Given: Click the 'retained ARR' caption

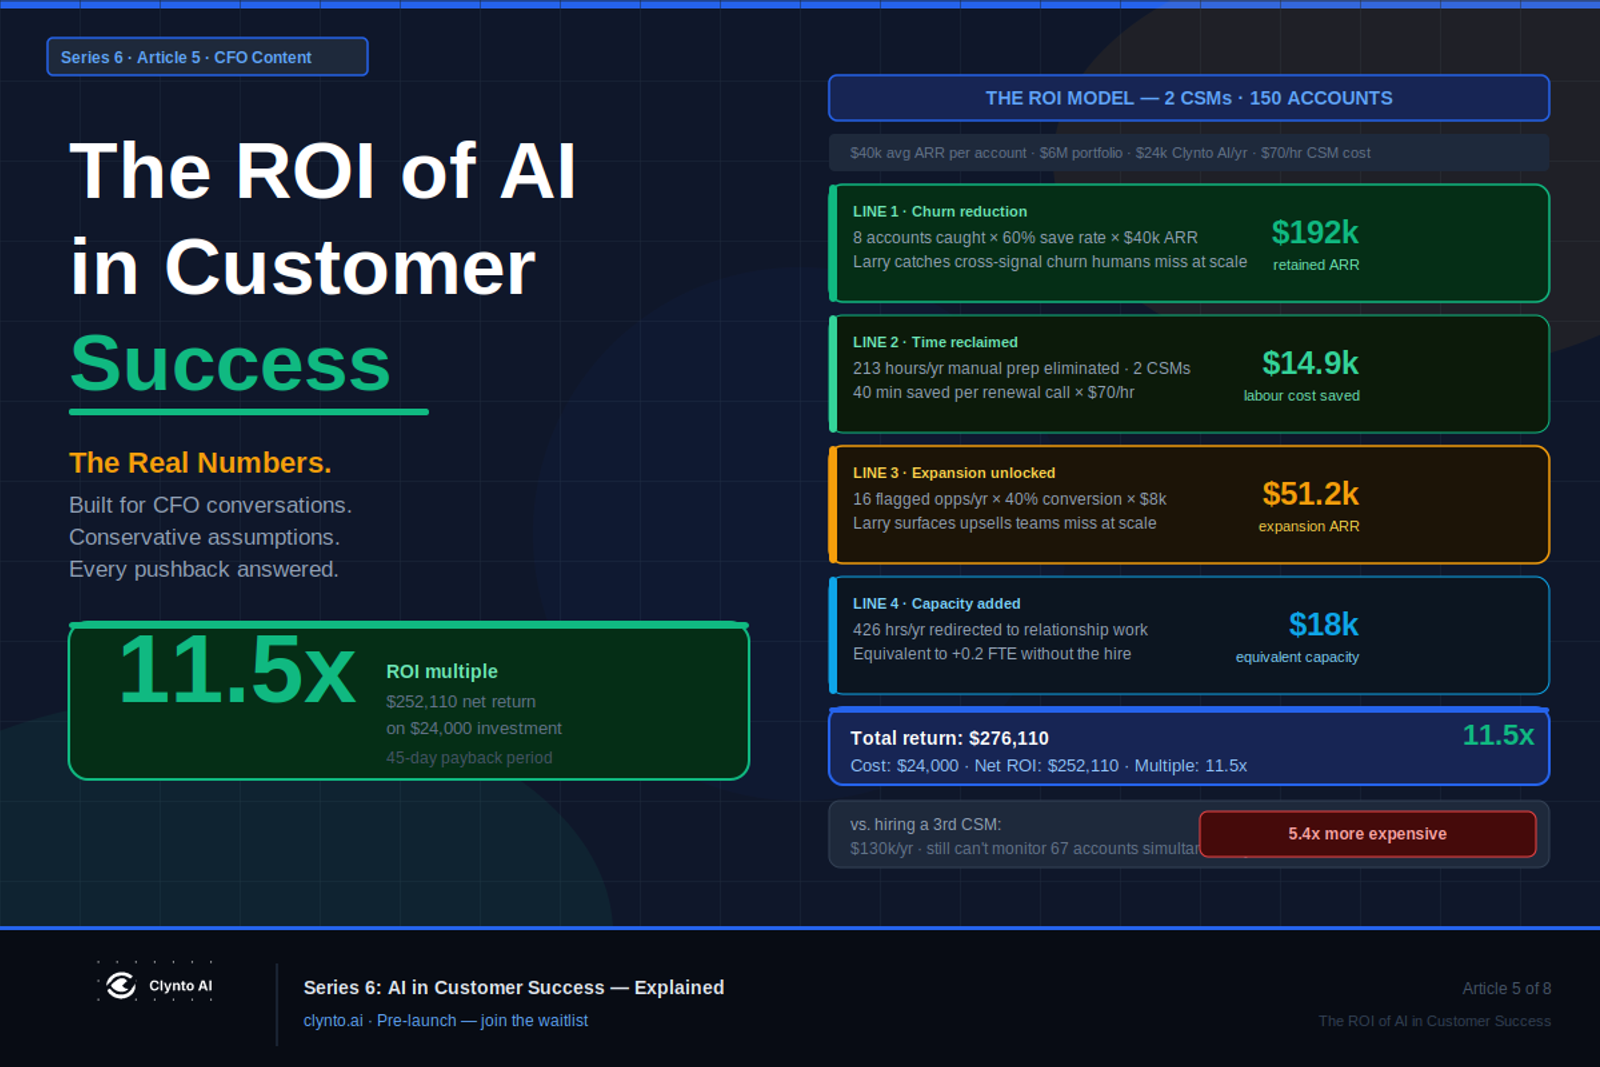Looking at the screenshot, I should [1316, 265].
